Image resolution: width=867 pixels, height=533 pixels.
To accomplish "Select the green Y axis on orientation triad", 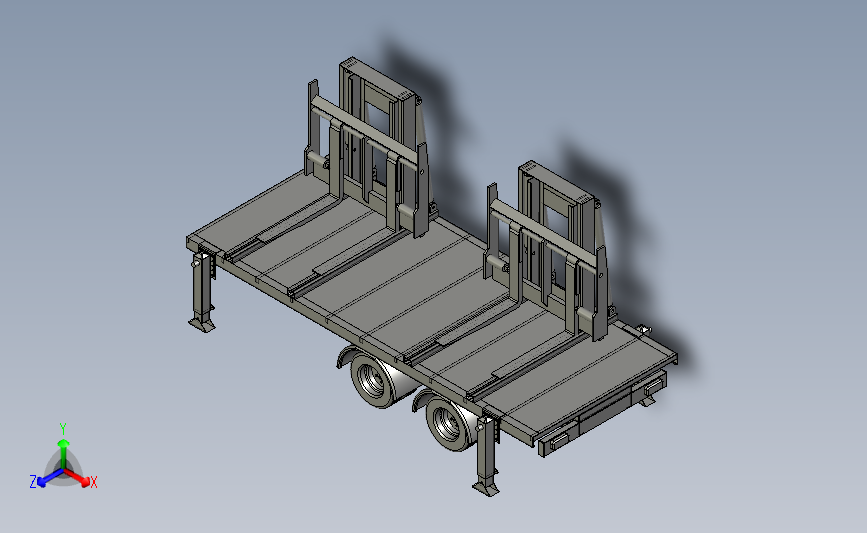I will 64,453.
